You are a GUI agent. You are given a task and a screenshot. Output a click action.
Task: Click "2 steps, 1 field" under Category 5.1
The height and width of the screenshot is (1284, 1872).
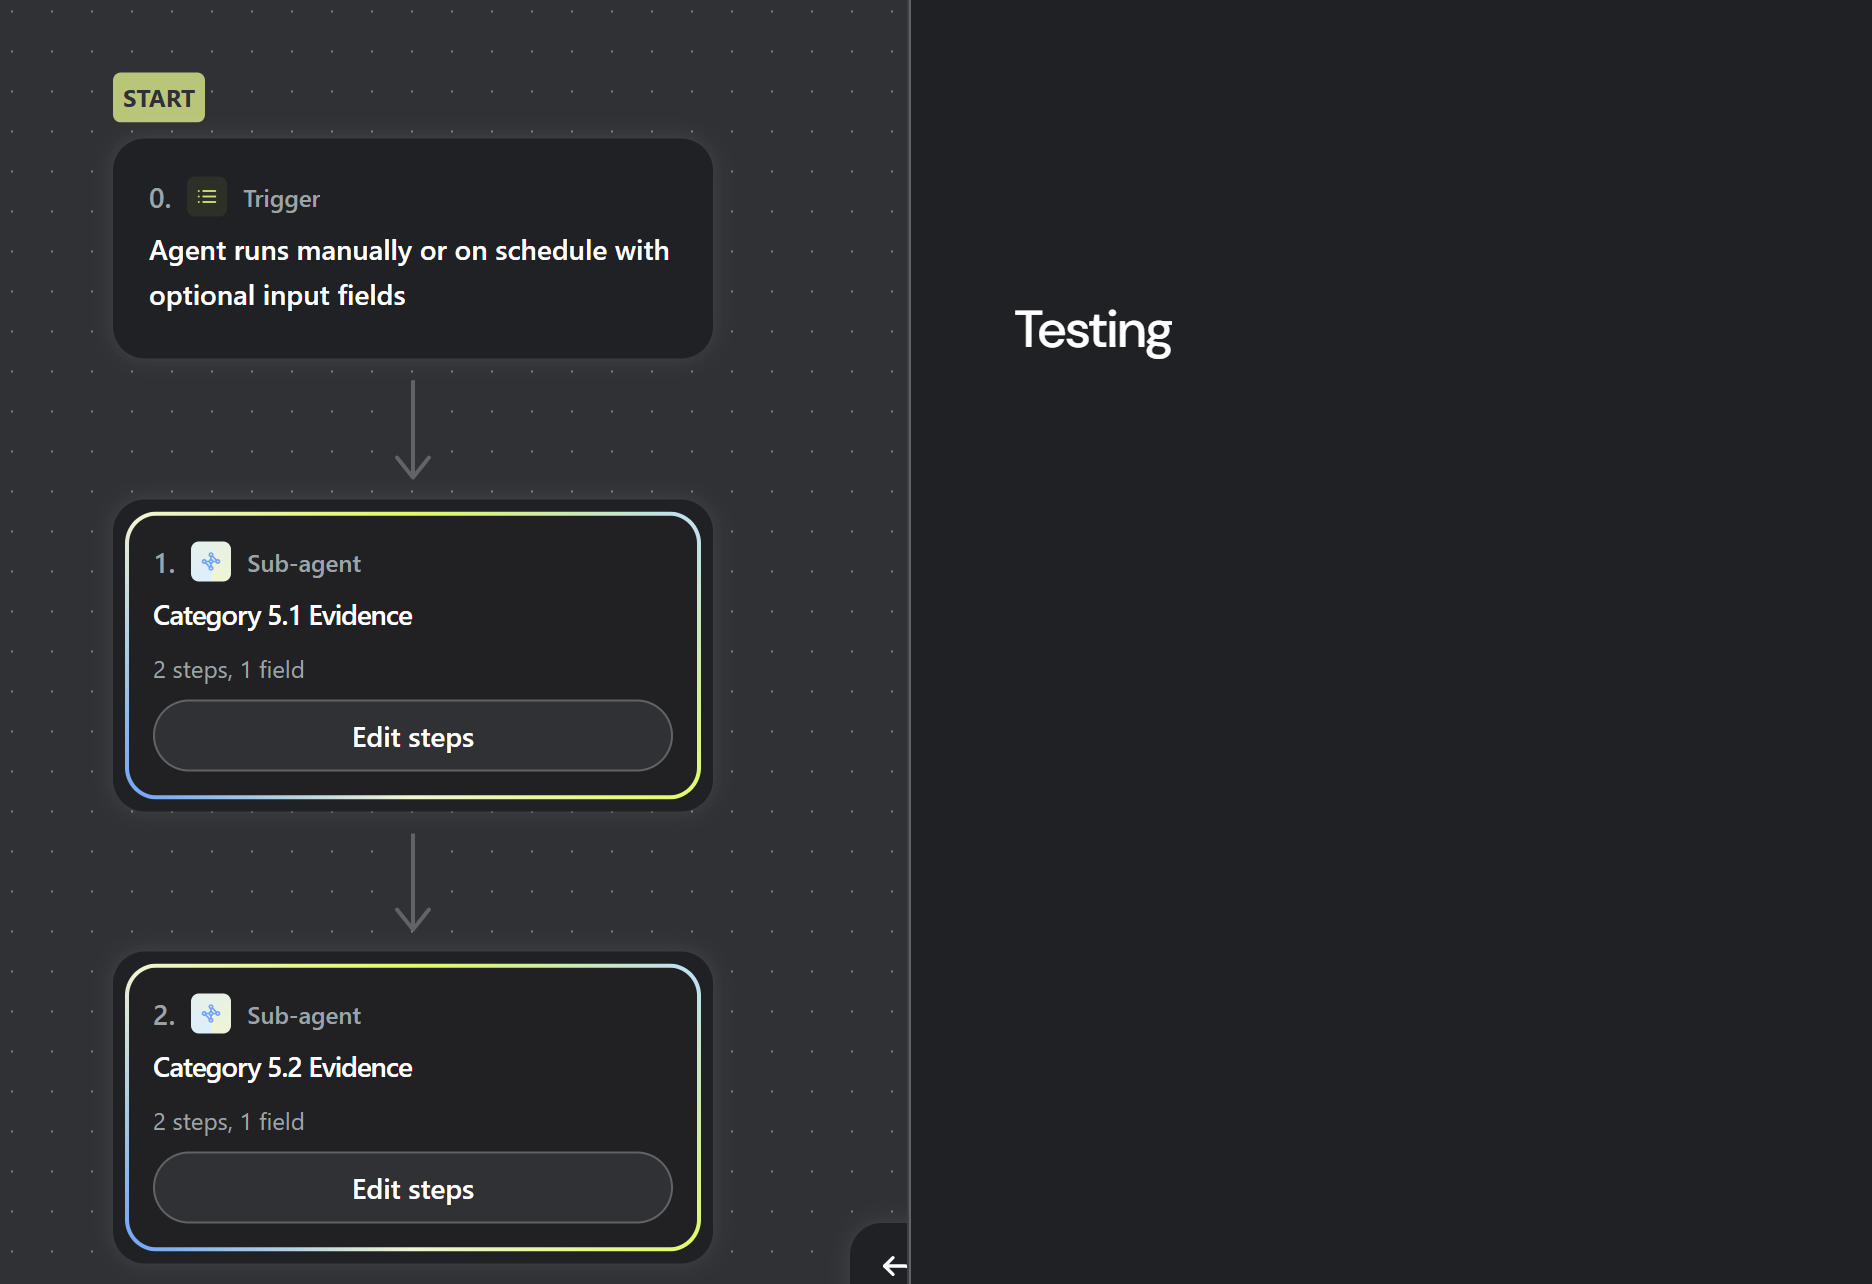[x=229, y=670]
